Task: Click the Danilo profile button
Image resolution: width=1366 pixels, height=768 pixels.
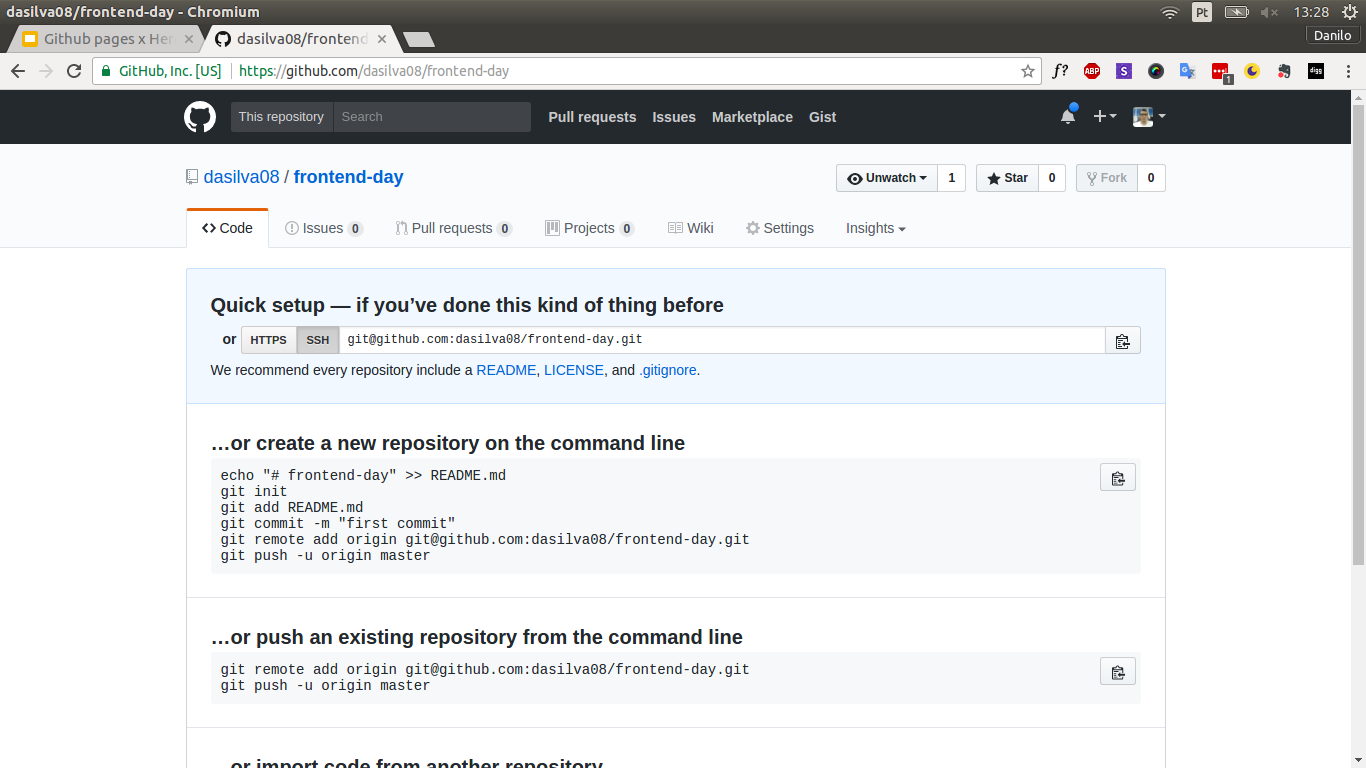Action: click(1333, 35)
